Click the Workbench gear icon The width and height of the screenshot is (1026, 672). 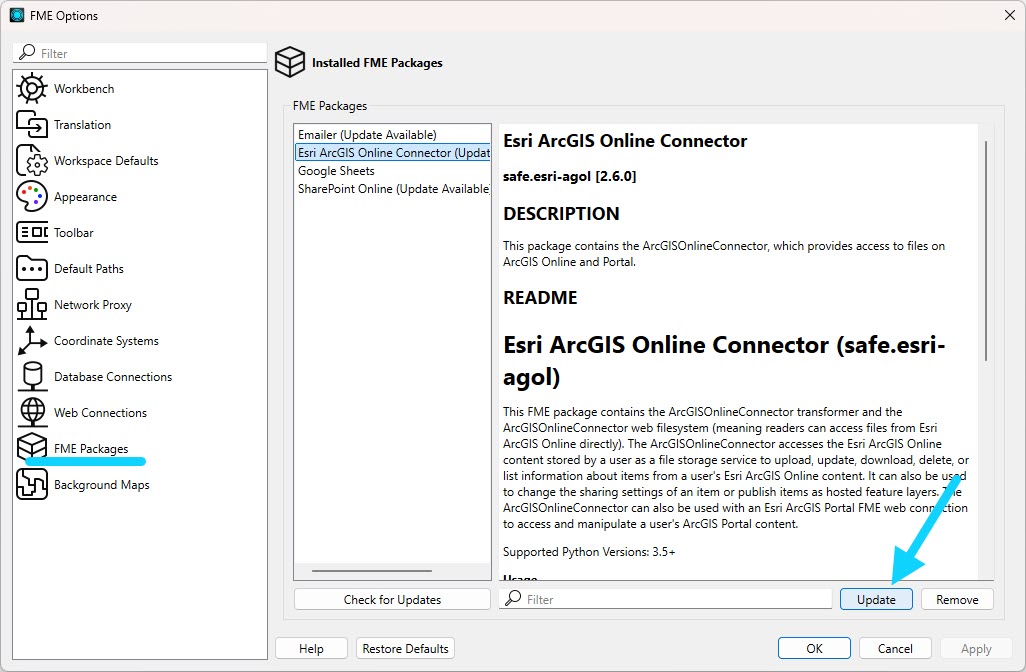pos(31,88)
